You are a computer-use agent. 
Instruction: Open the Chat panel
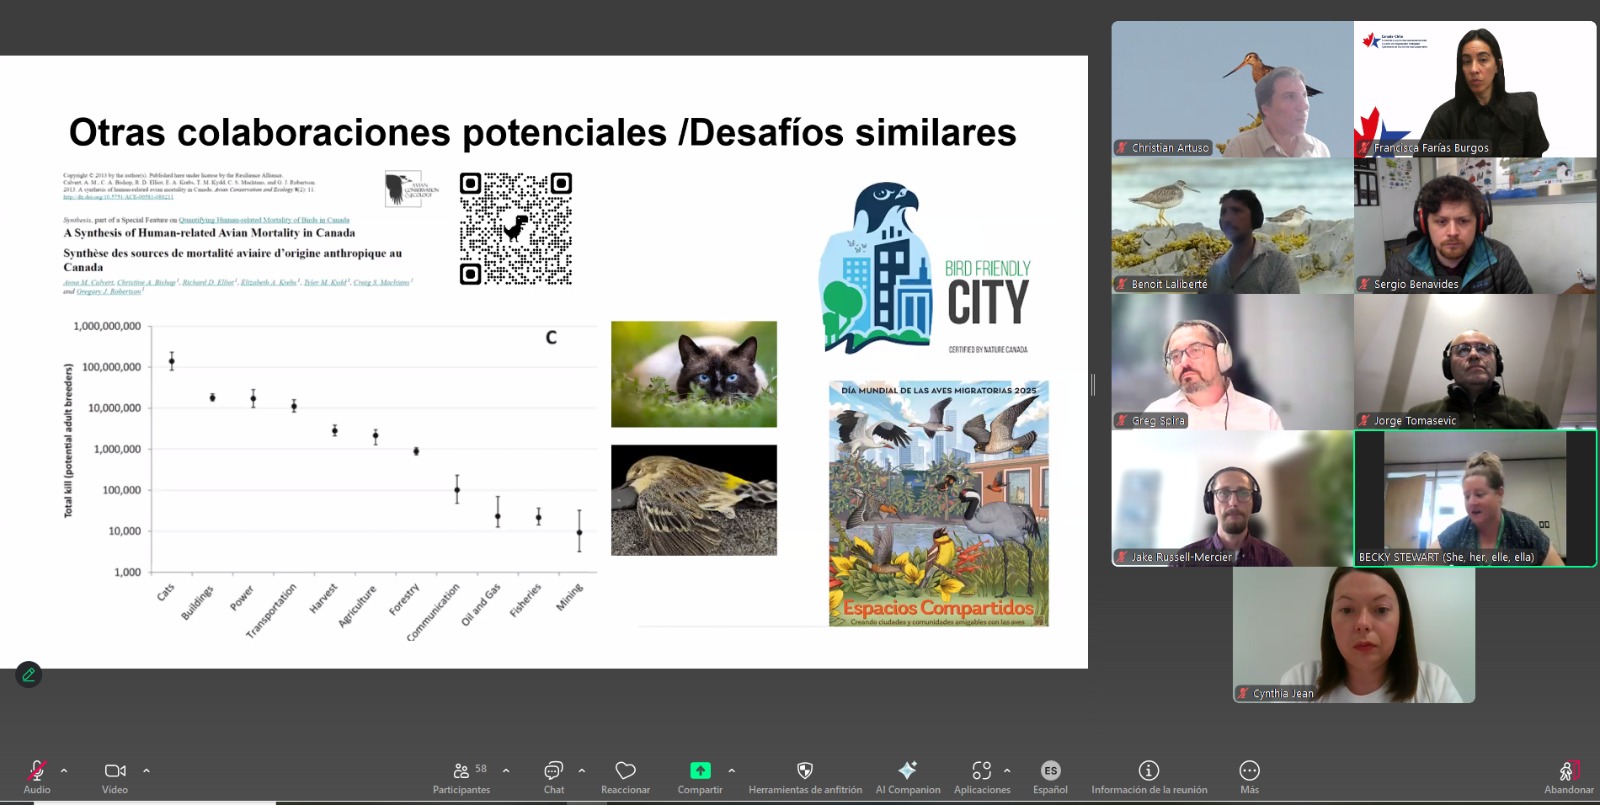coord(554,776)
